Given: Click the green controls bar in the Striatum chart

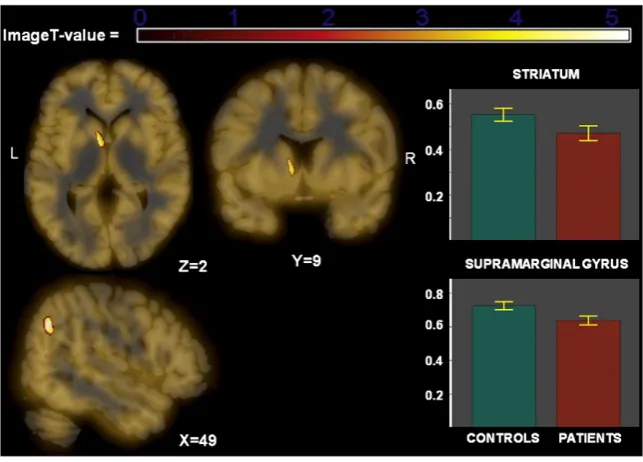Looking at the screenshot, I should [x=503, y=177].
